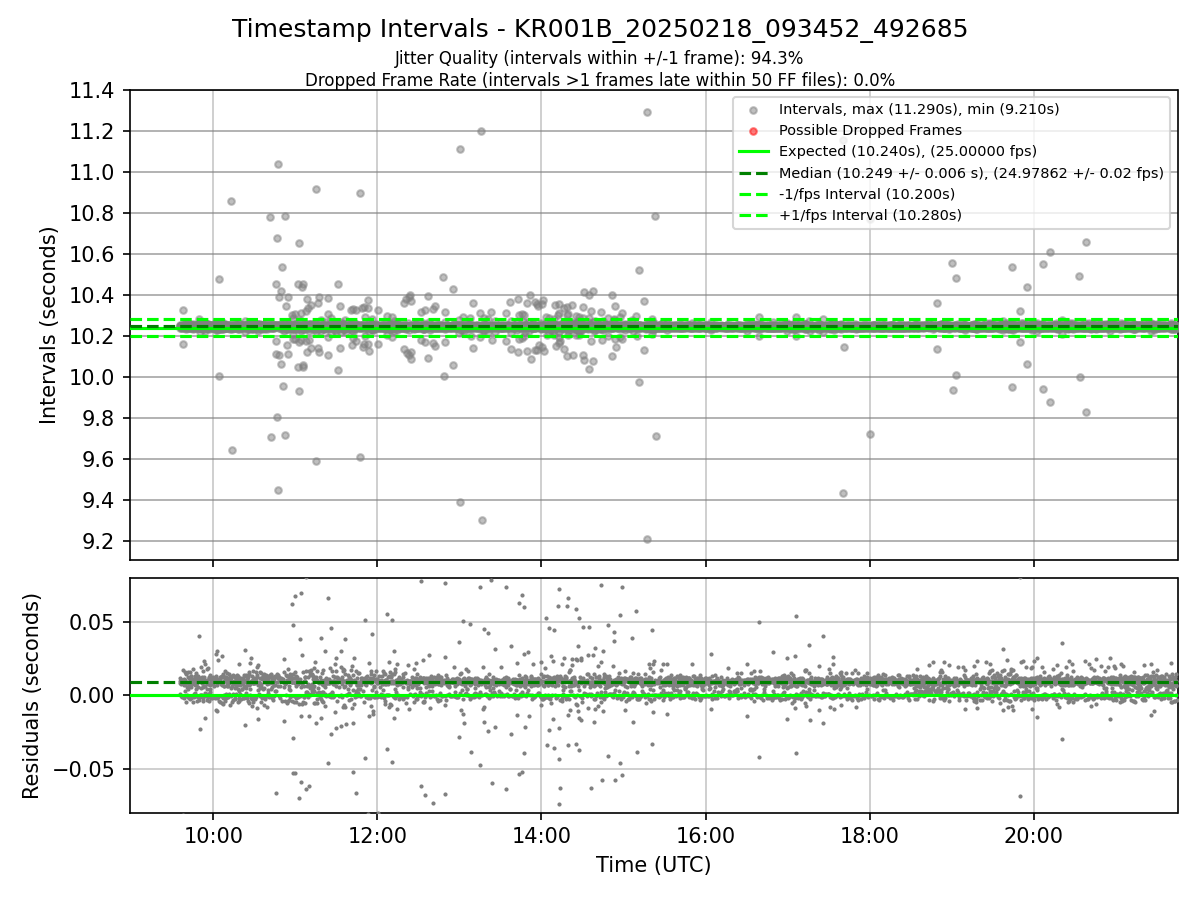Click legend entry 'Intervals, max (11.290s), min (9.210s)'
Image resolution: width=1200 pixels, height=900 pixels.
point(919,109)
